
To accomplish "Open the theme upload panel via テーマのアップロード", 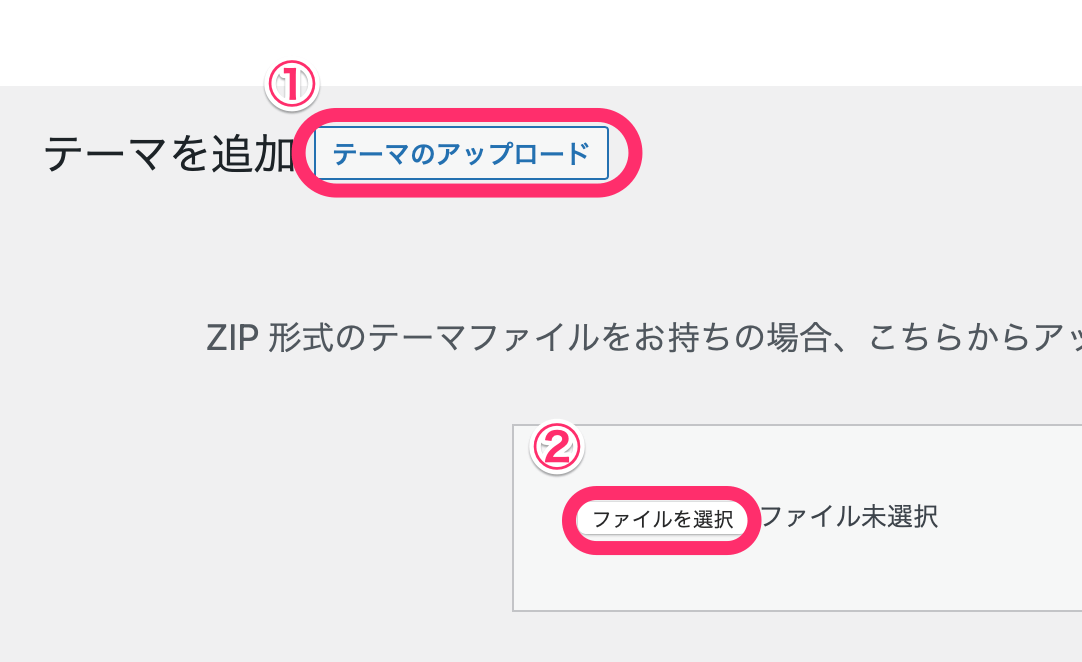I will (x=461, y=154).
